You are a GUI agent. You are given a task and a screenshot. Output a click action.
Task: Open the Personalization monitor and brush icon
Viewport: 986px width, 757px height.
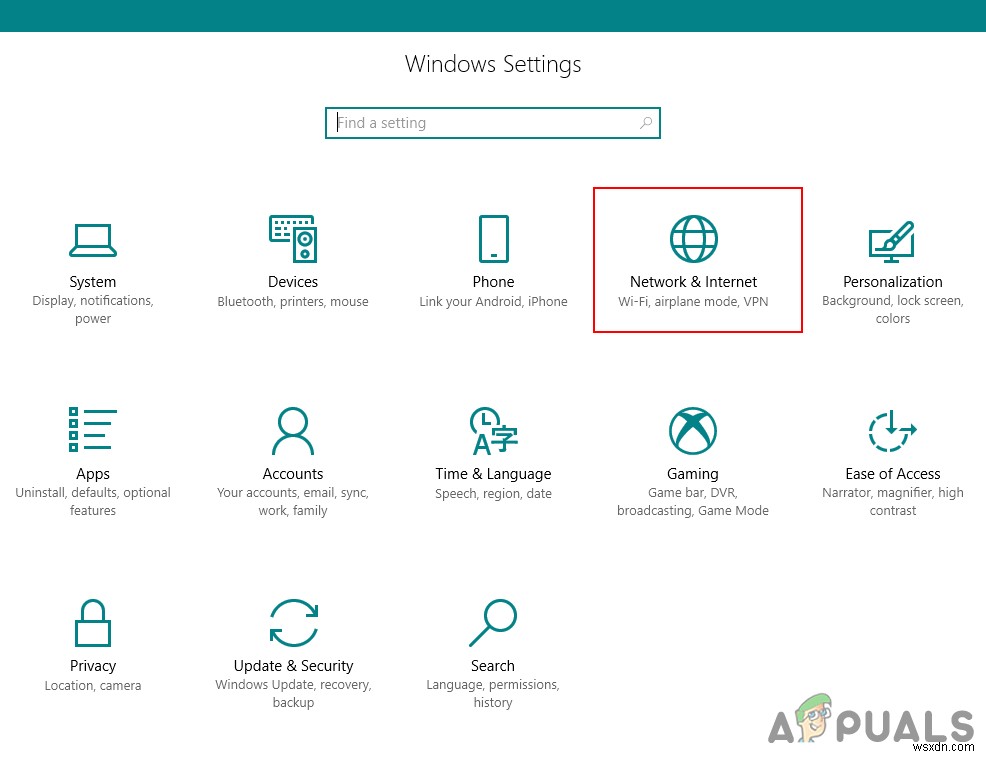coord(892,241)
